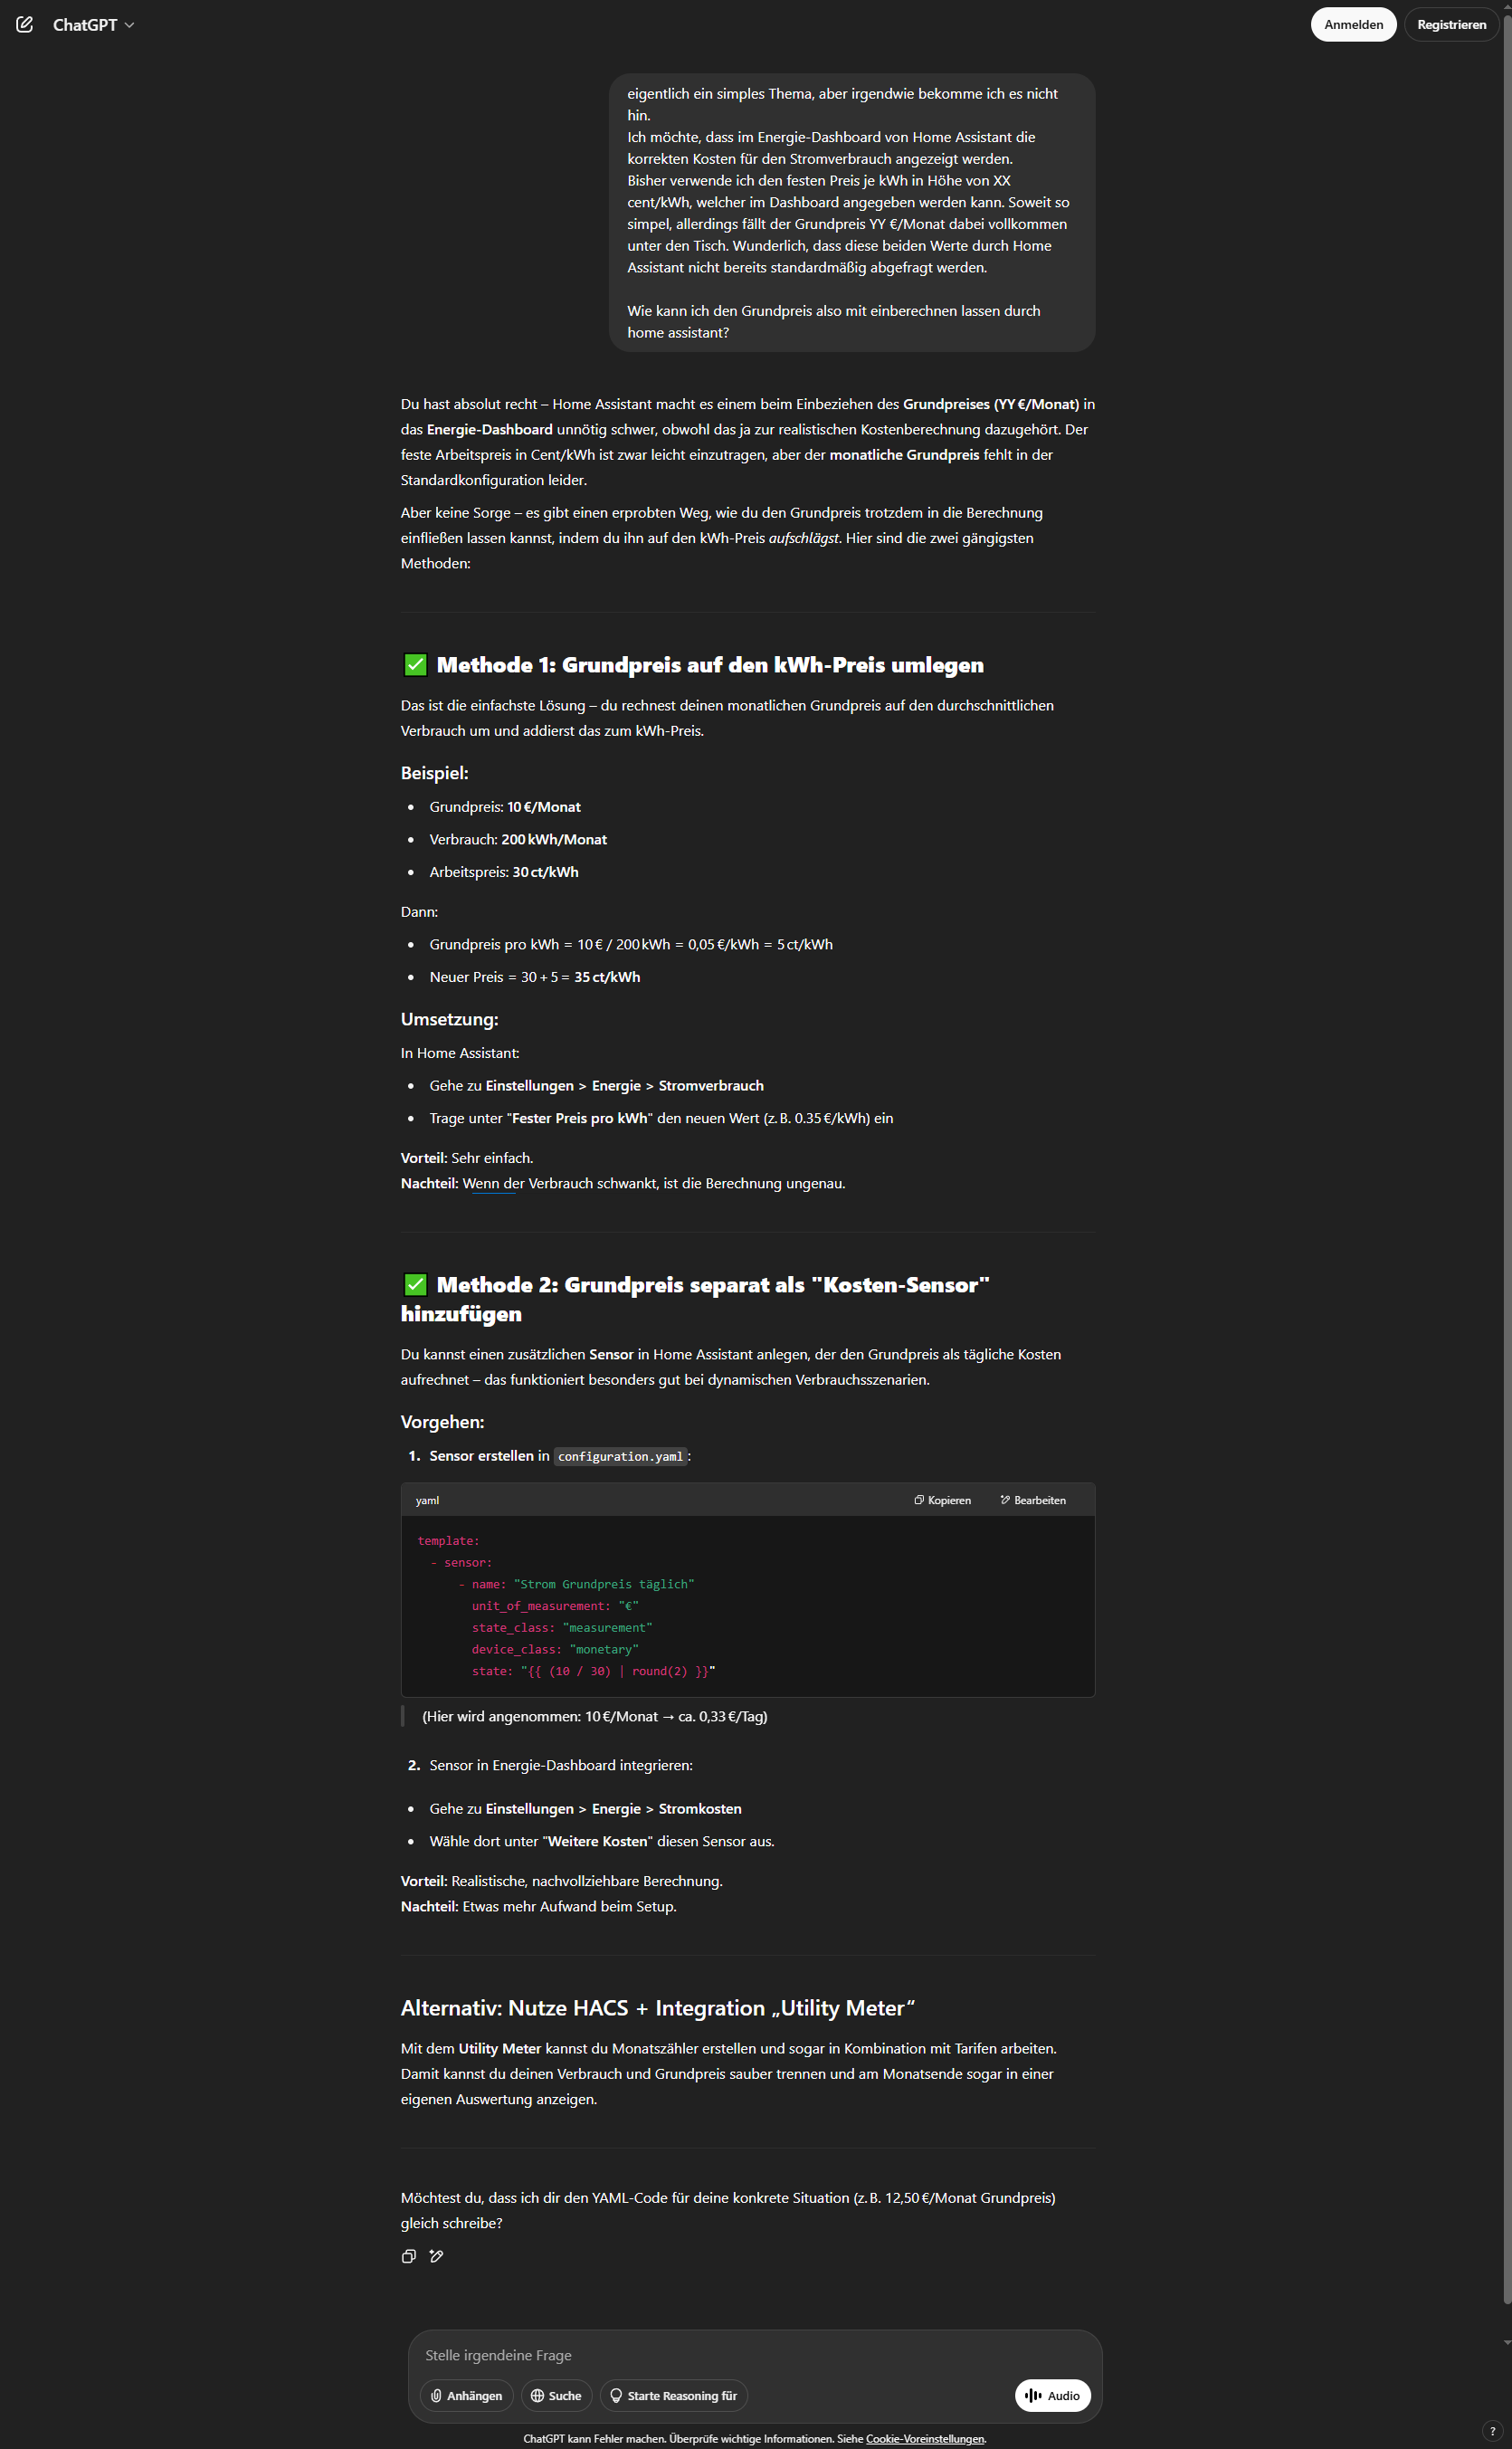Click Bearbeiten on the code block
The width and height of the screenshot is (1512, 2449).
pyautogui.click(x=1033, y=1500)
